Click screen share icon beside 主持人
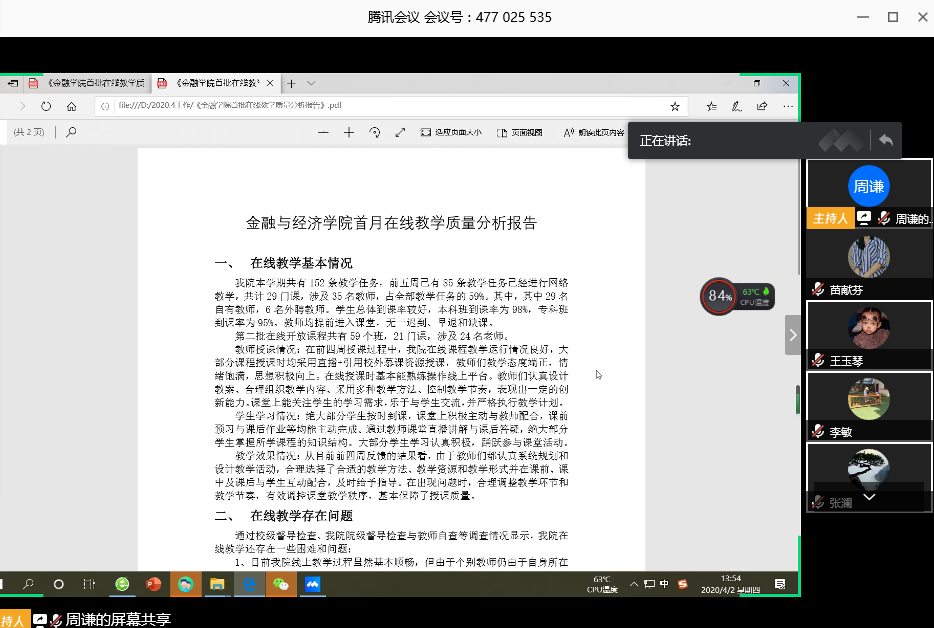This screenshot has height=628, width=934. click(x=864, y=218)
